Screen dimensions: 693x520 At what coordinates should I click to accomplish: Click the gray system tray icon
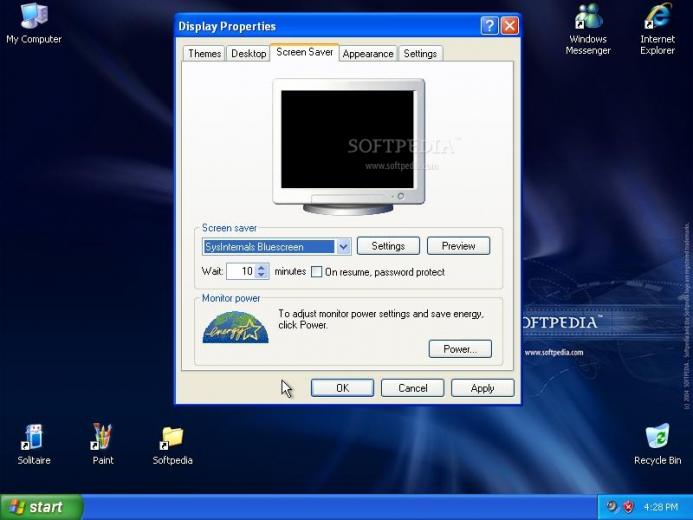point(611,506)
